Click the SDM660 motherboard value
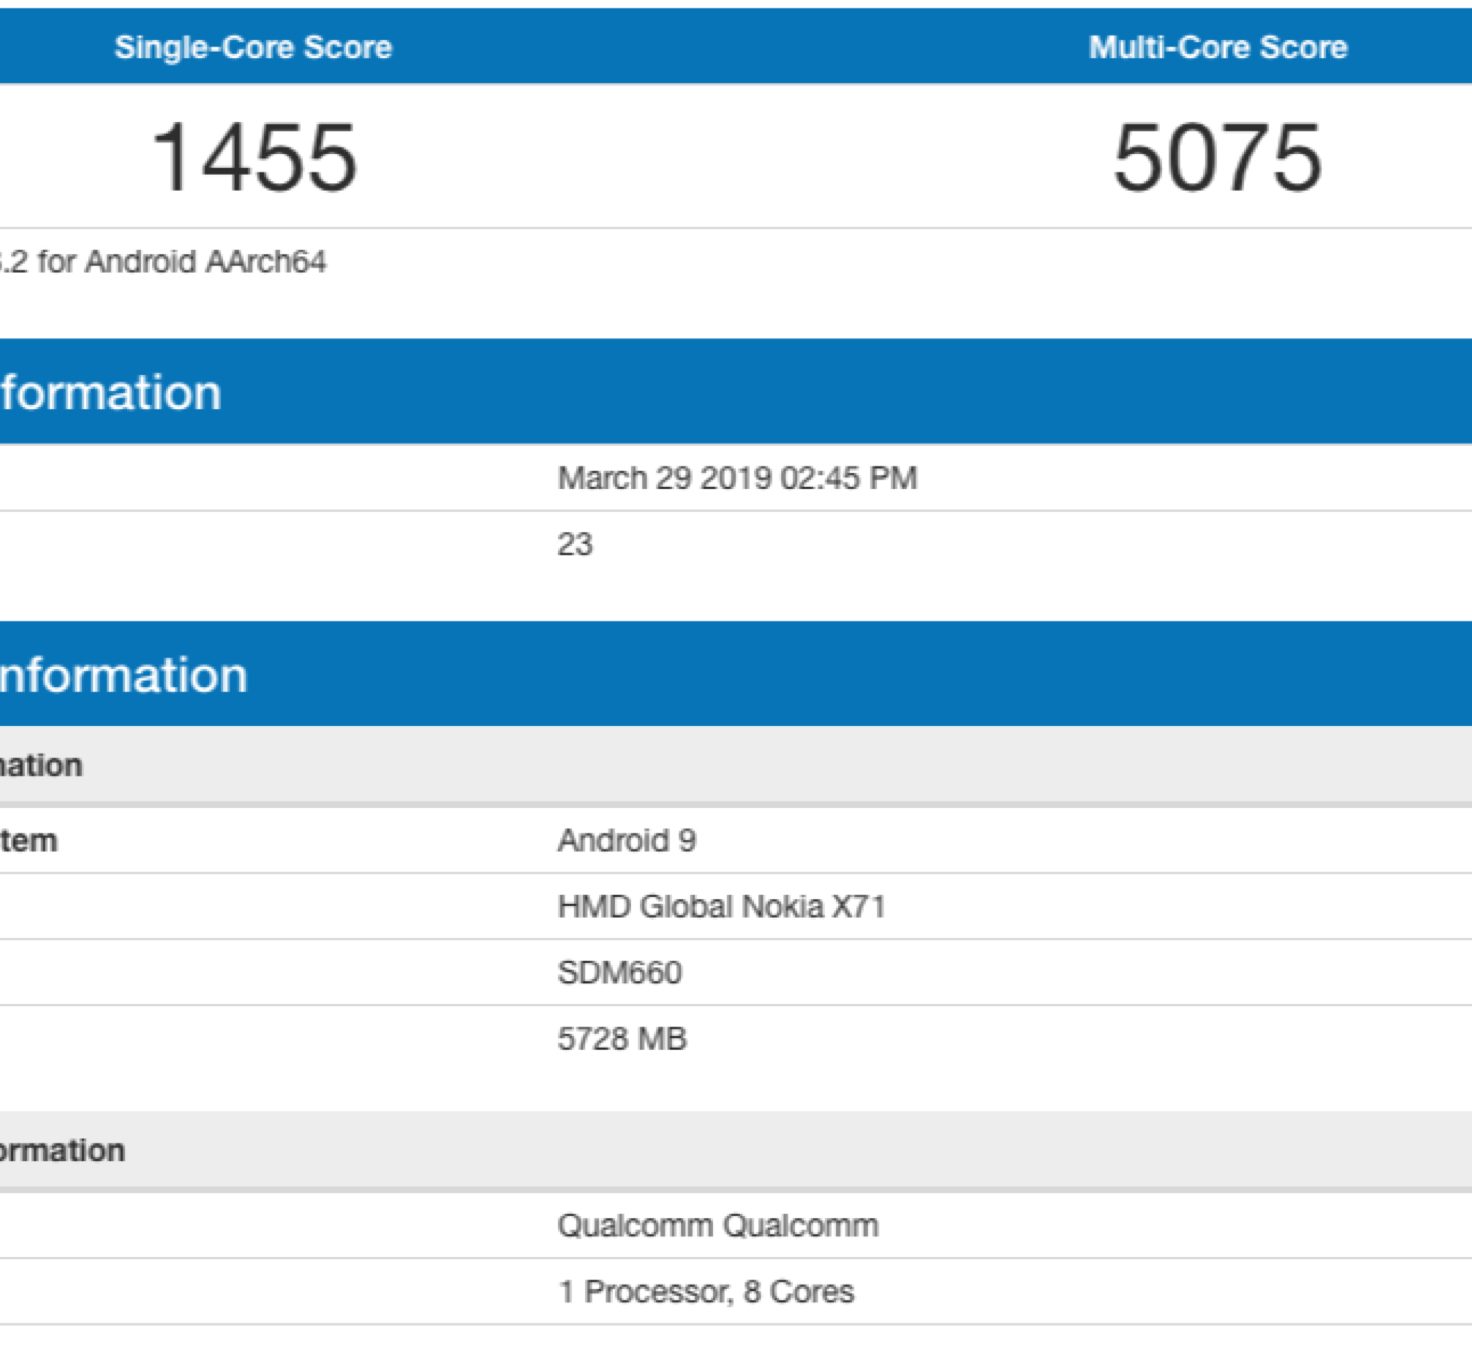Viewport: 1472px width, 1345px height. tap(620, 973)
